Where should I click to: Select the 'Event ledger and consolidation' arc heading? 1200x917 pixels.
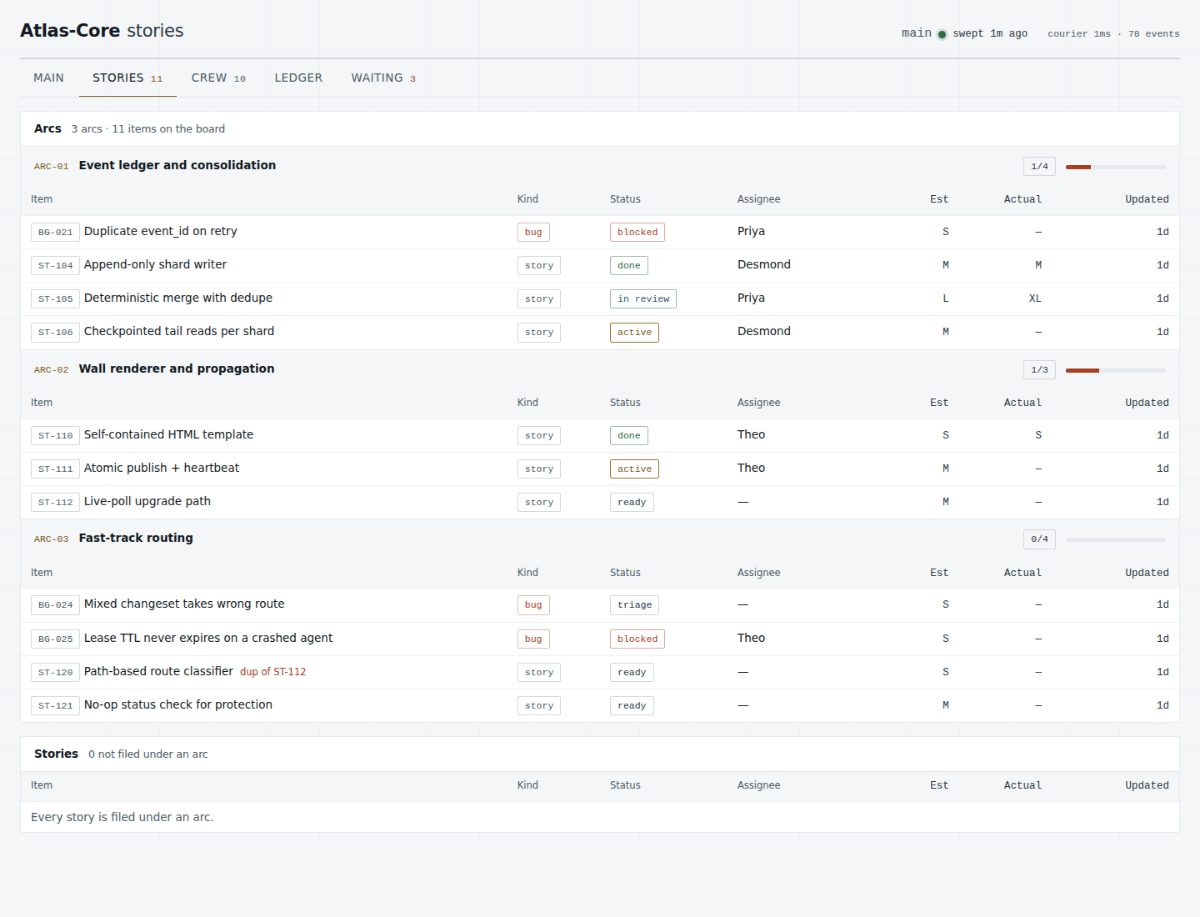pos(177,165)
